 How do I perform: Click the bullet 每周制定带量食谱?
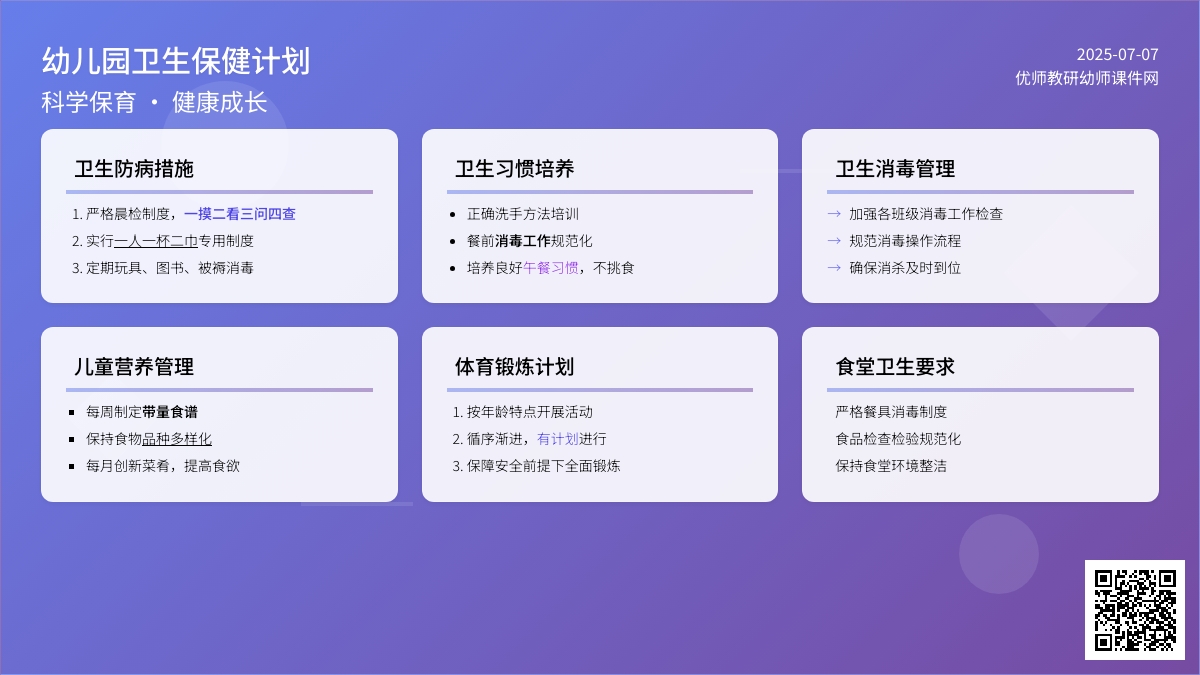point(142,412)
